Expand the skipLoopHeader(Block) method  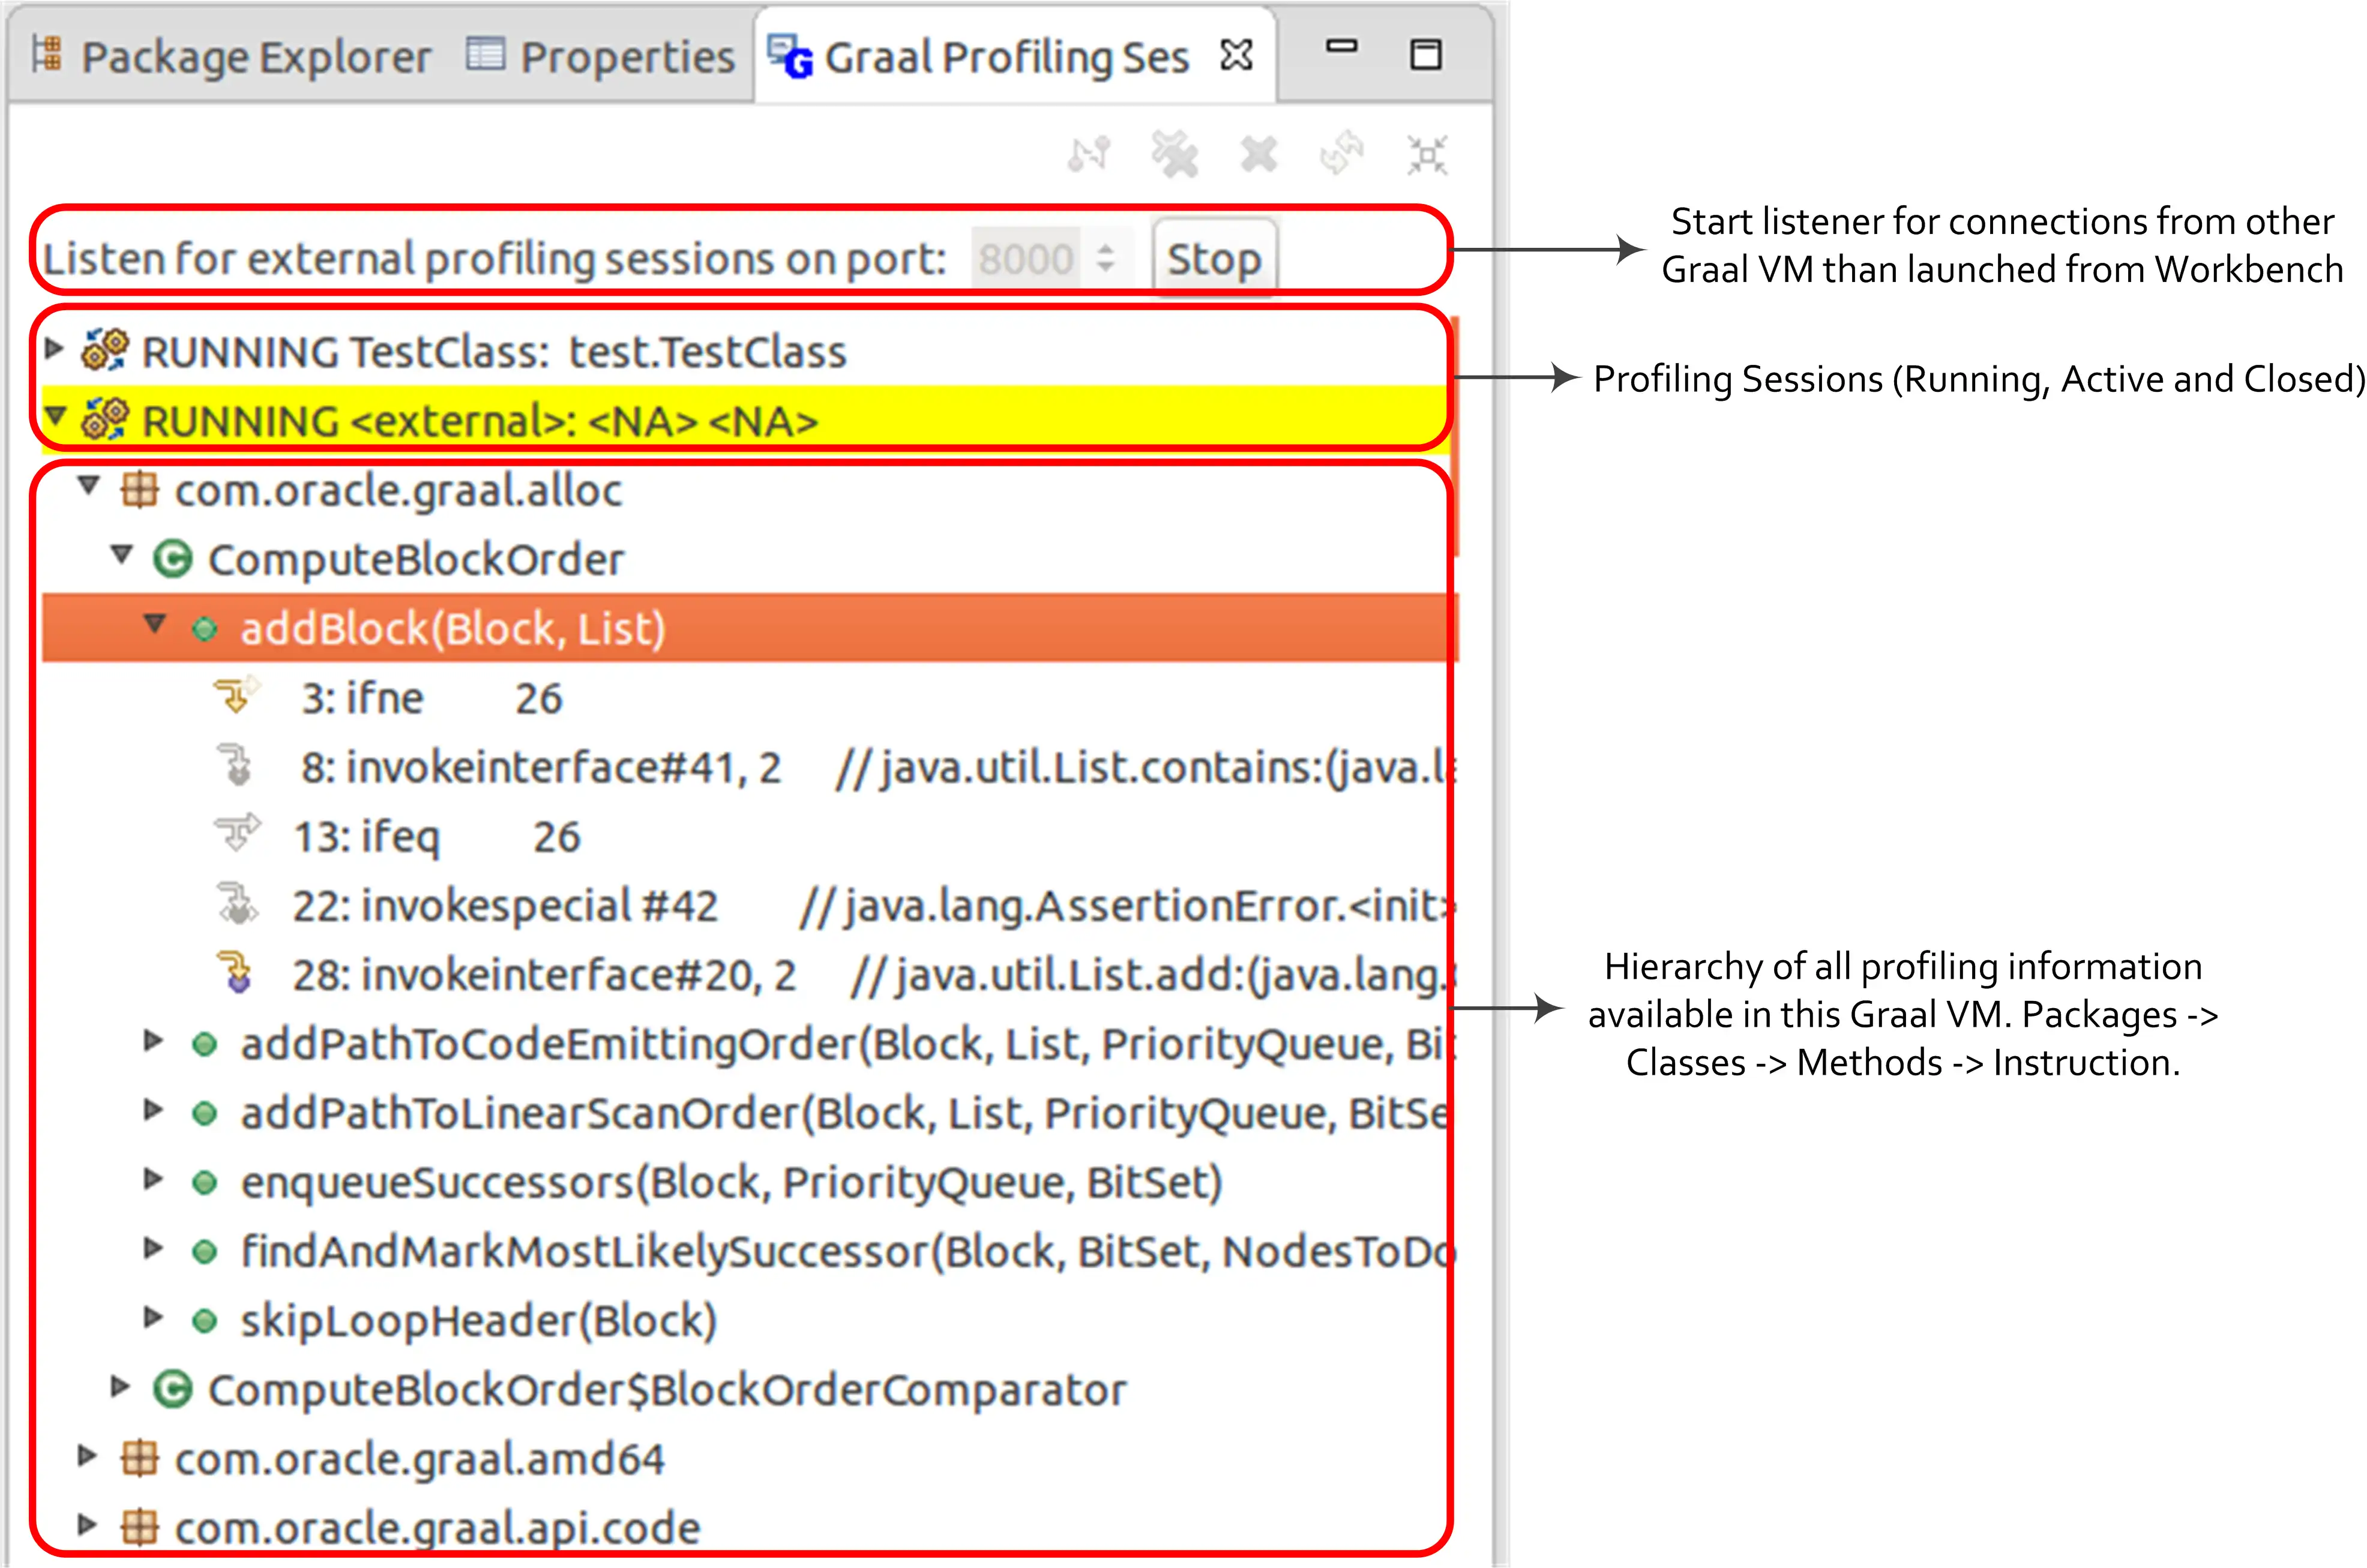pos(153,1317)
